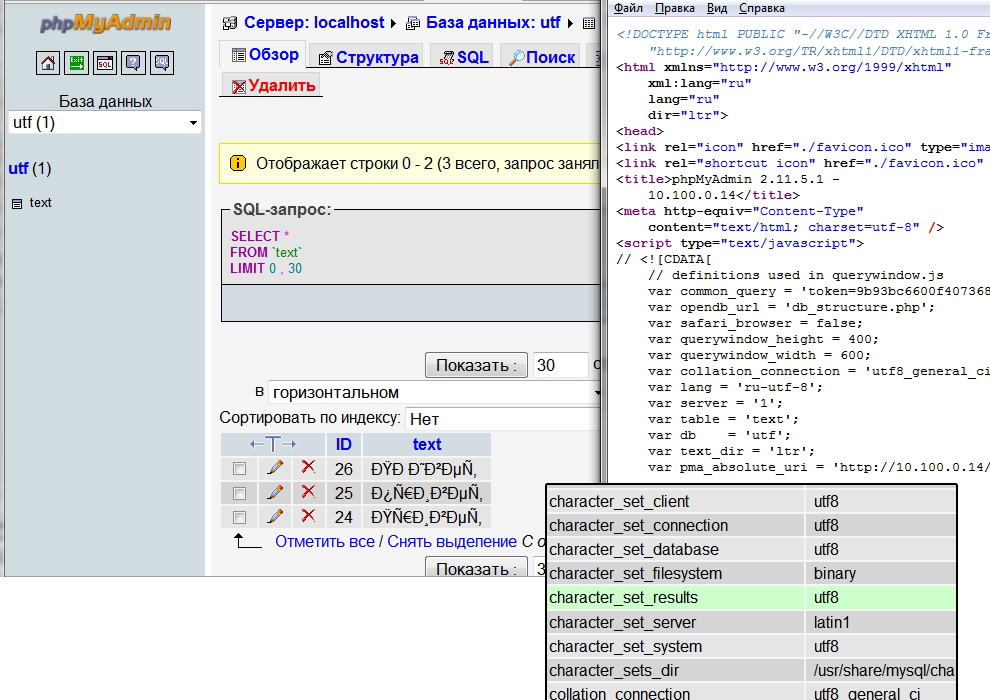Click the pencil edit icon for row 26
This screenshot has width=990, height=700.
[274, 468]
